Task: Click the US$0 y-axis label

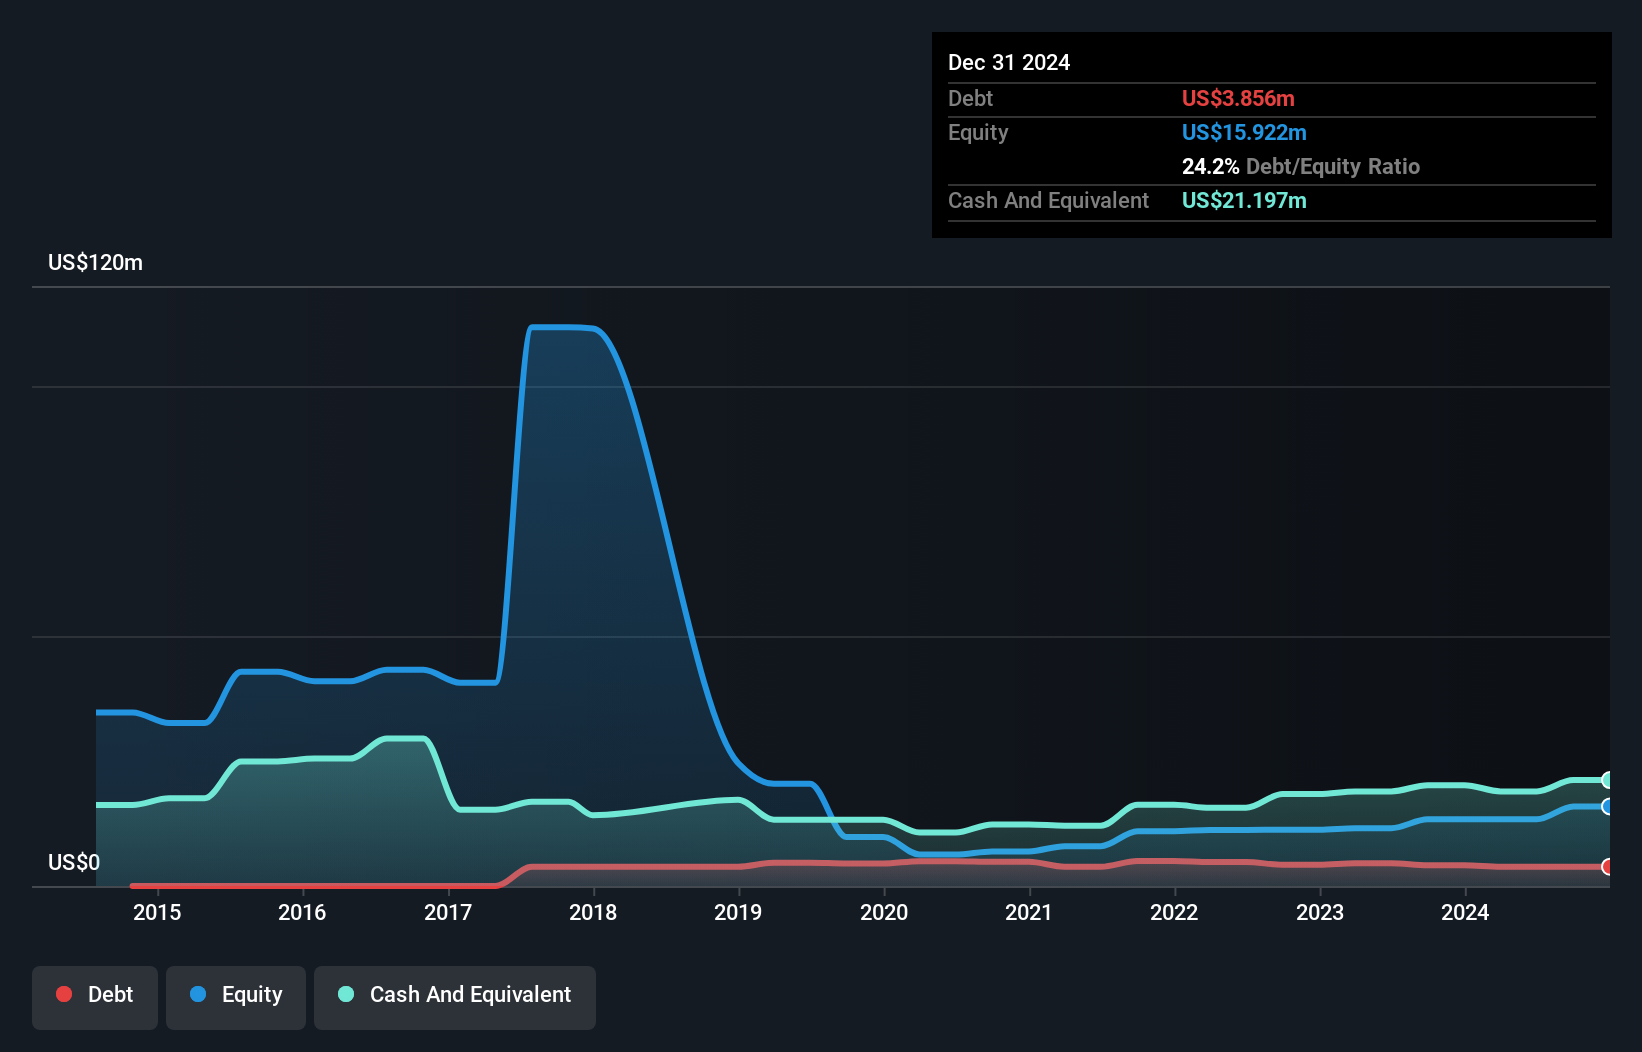Action: [x=74, y=863]
